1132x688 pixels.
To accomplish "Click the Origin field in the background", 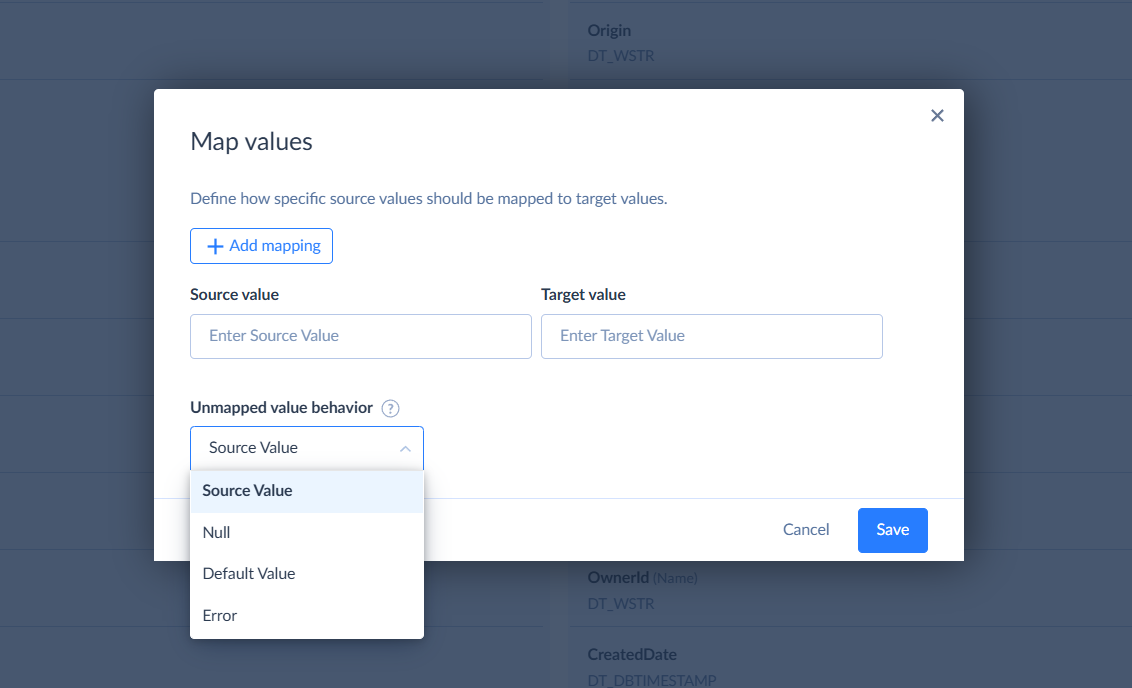I will (609, 31).
